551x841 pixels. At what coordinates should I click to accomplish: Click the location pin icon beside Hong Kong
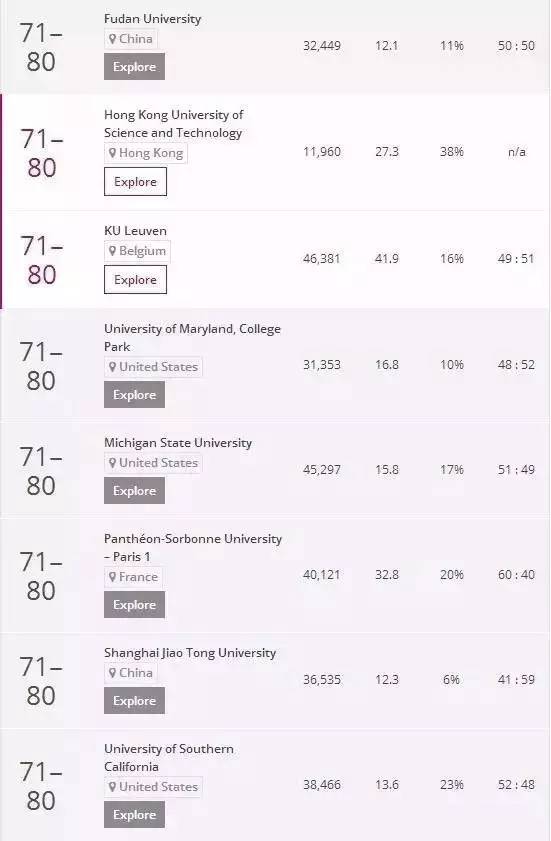112,153
